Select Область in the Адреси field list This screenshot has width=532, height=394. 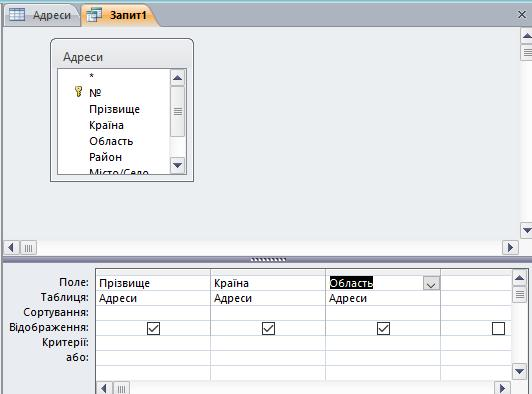point(111,141)
